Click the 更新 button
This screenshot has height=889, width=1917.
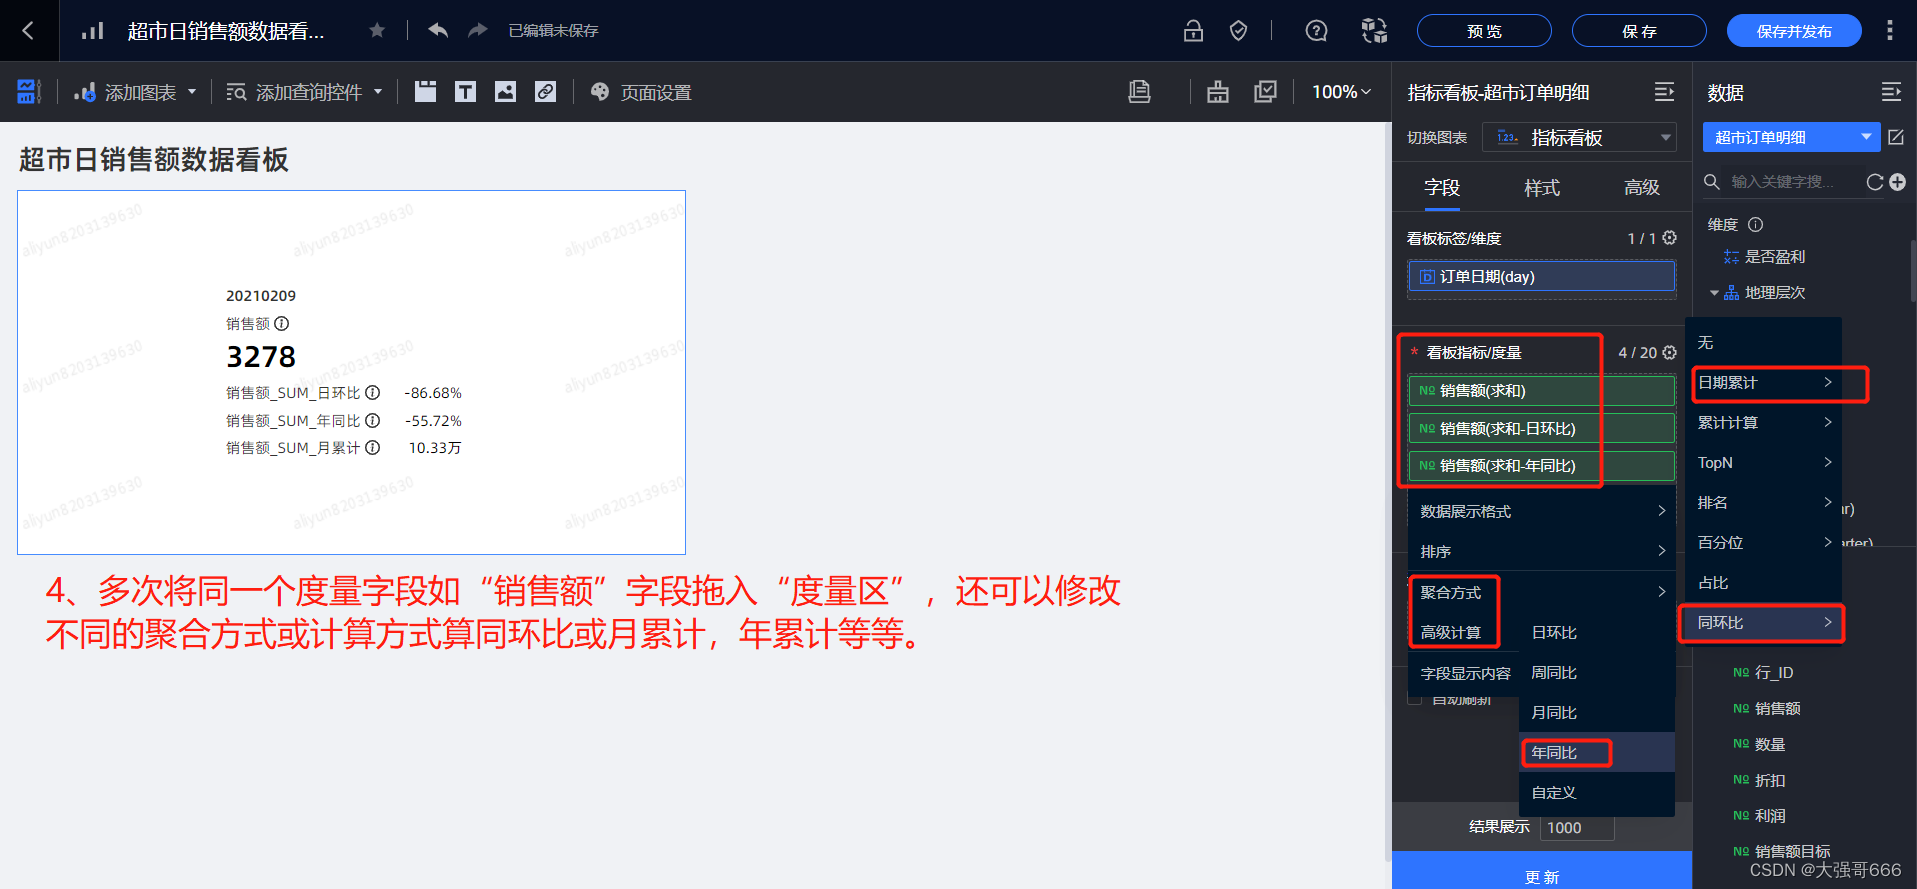[1542, 872]
